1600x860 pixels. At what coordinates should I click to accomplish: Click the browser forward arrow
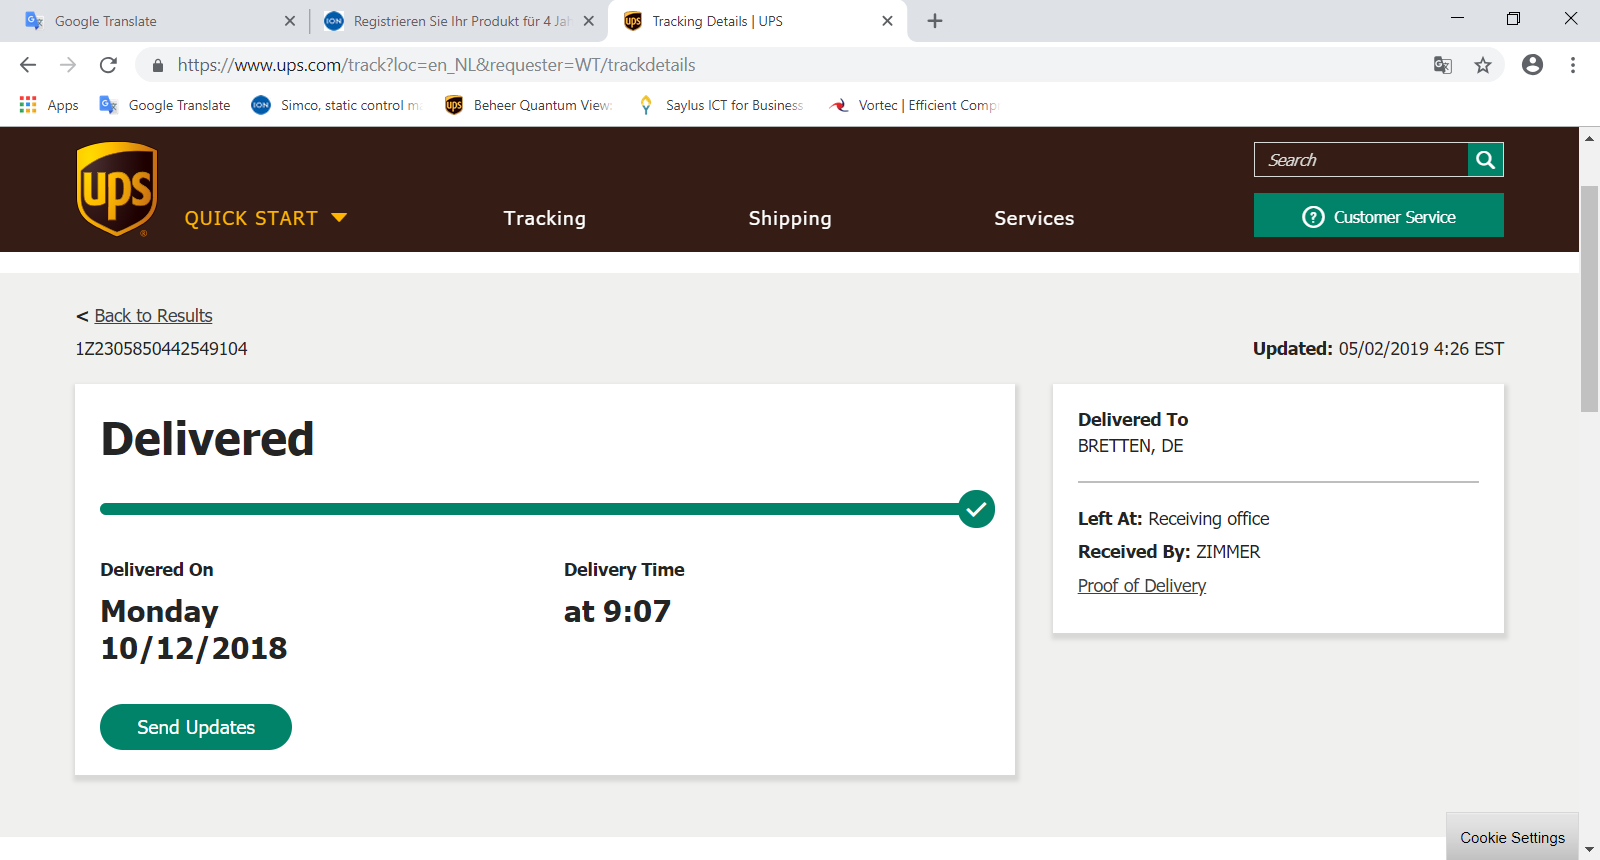[68, 65]
